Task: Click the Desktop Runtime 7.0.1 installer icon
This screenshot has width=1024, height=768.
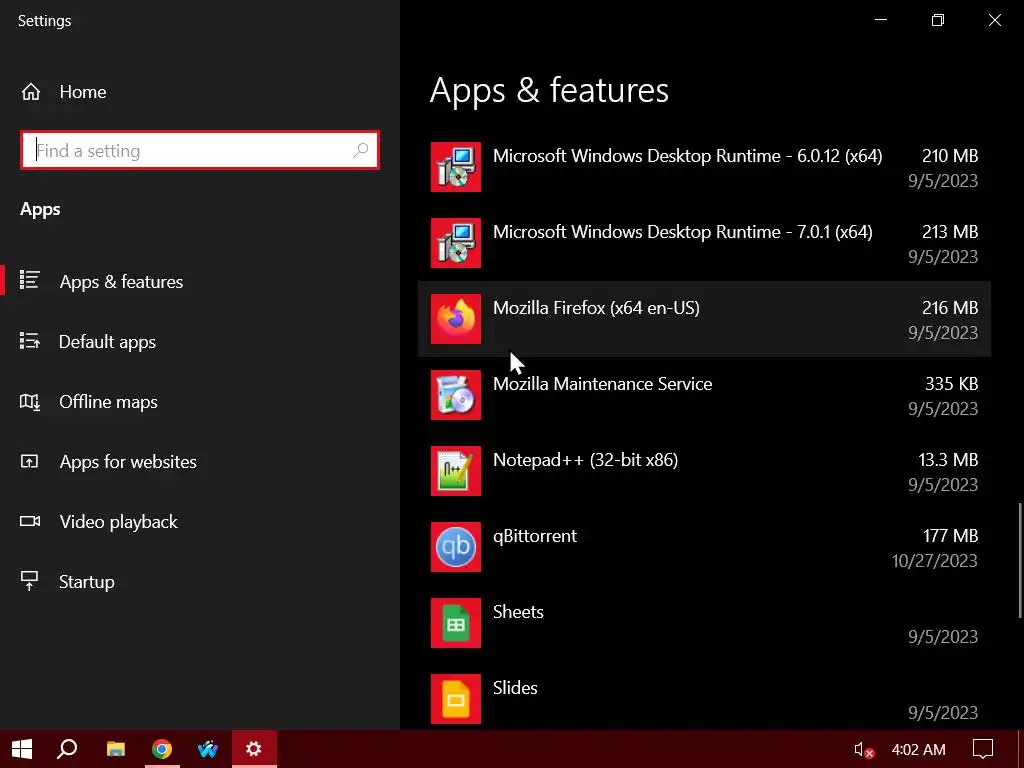Action: (x=456, y=243)
